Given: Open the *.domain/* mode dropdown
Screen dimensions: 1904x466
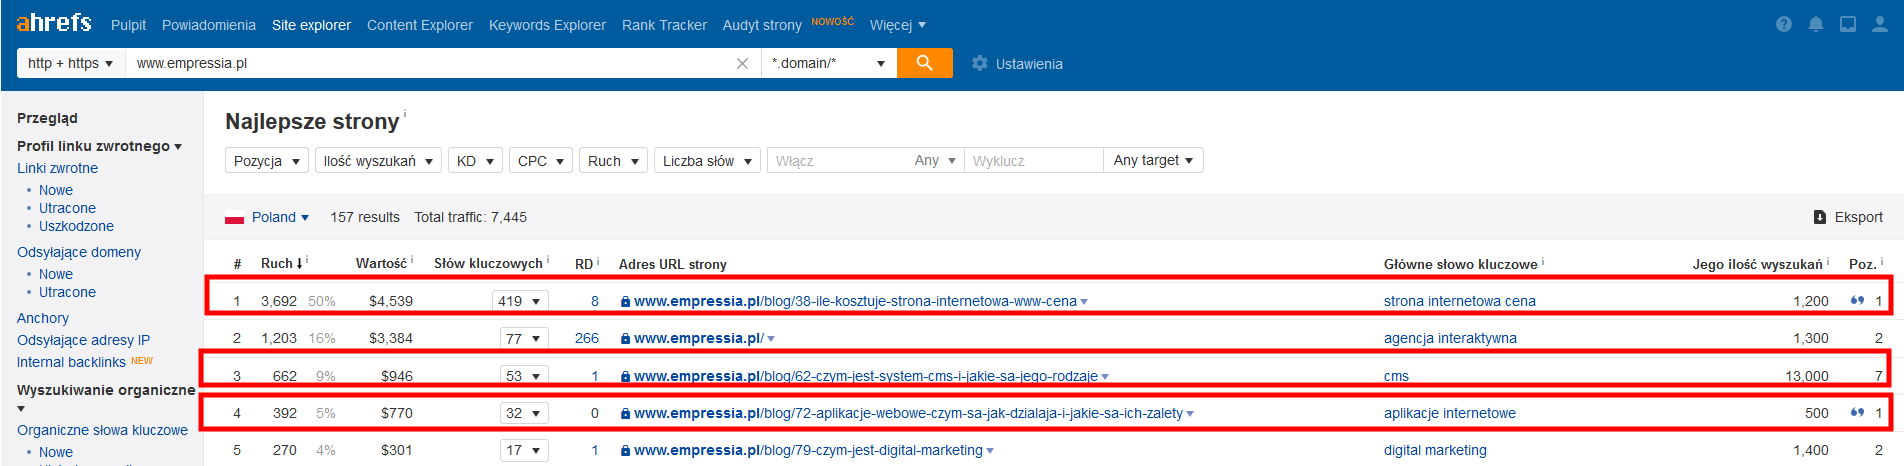Looking at the screenshot, I should pos(829,63).
